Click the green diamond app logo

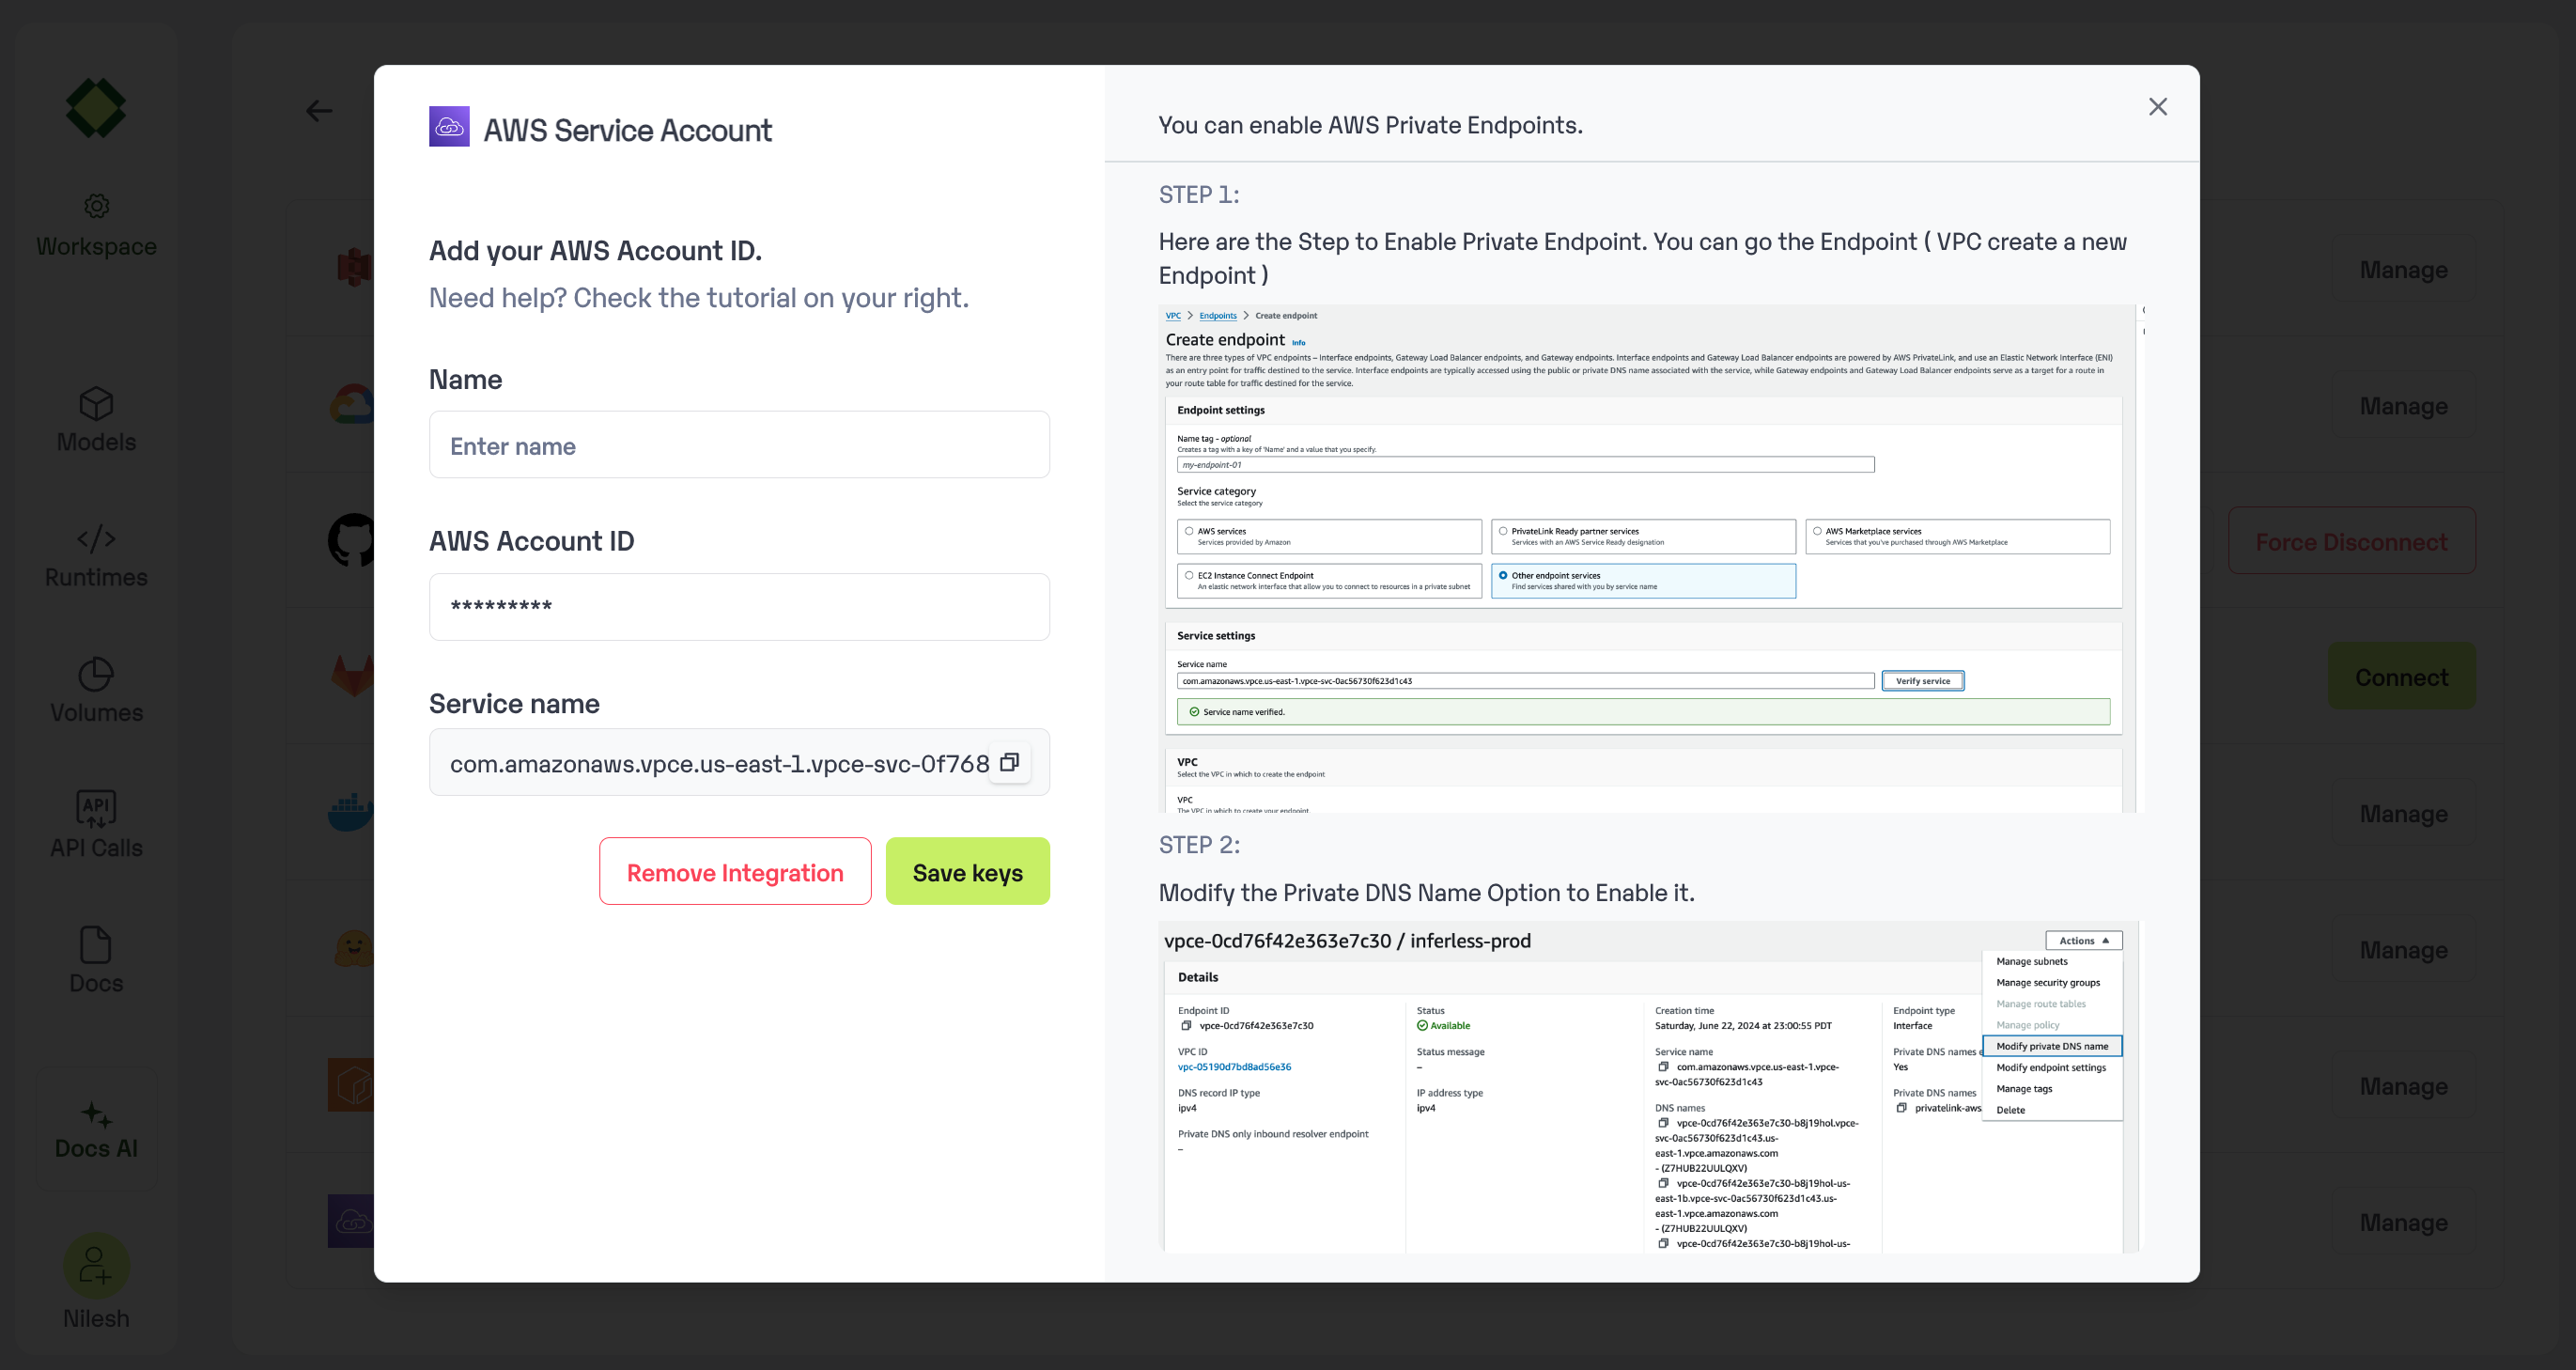96,108
